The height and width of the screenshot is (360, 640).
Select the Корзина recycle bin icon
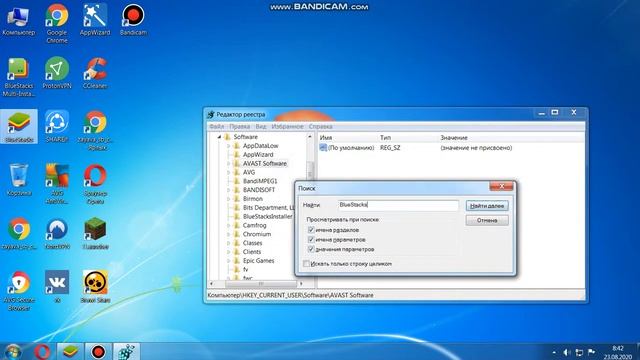19,180
